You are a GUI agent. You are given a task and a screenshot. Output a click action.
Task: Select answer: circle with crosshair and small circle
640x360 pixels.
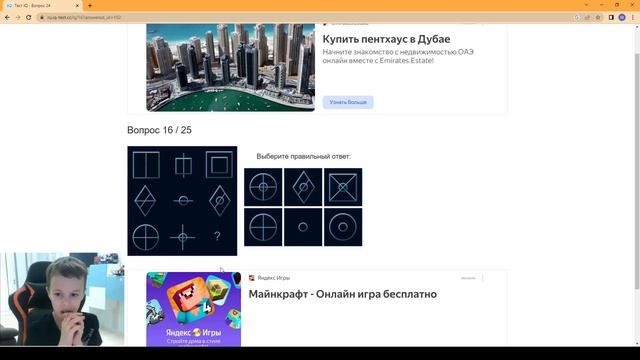pos(263,187)
